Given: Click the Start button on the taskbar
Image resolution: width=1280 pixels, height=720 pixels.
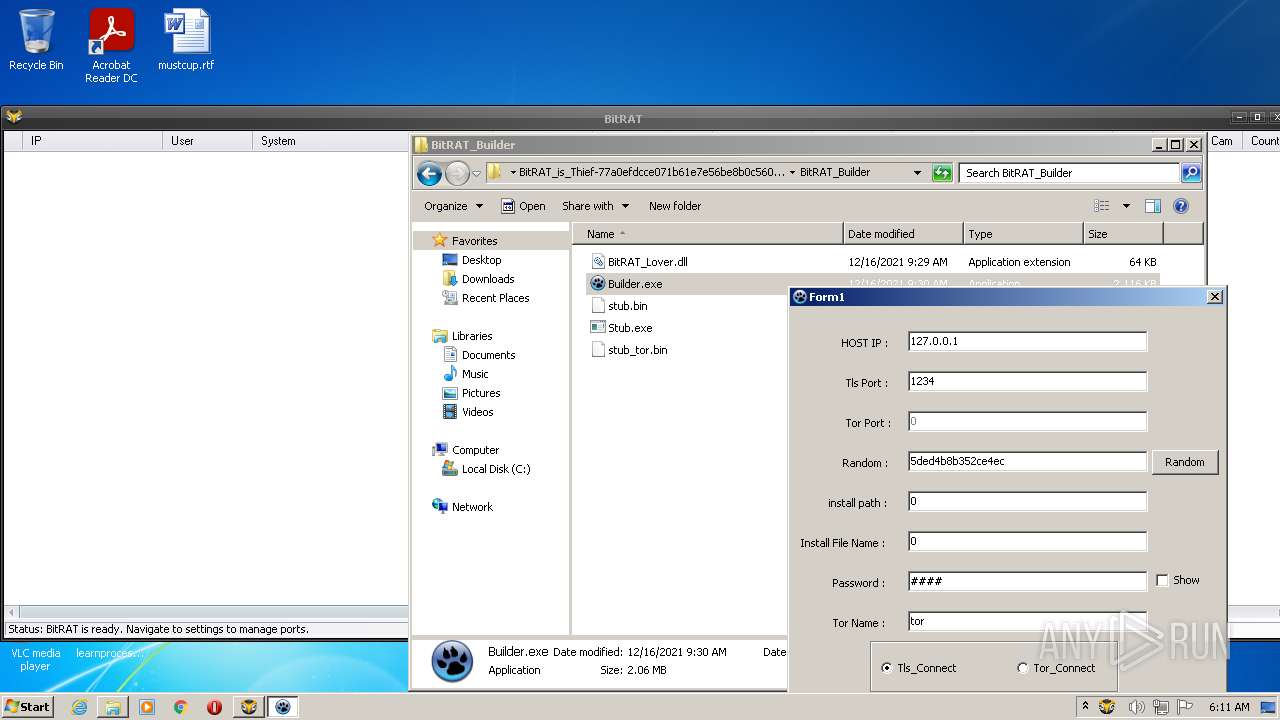Looking at the screenshot, I should 28,706.
